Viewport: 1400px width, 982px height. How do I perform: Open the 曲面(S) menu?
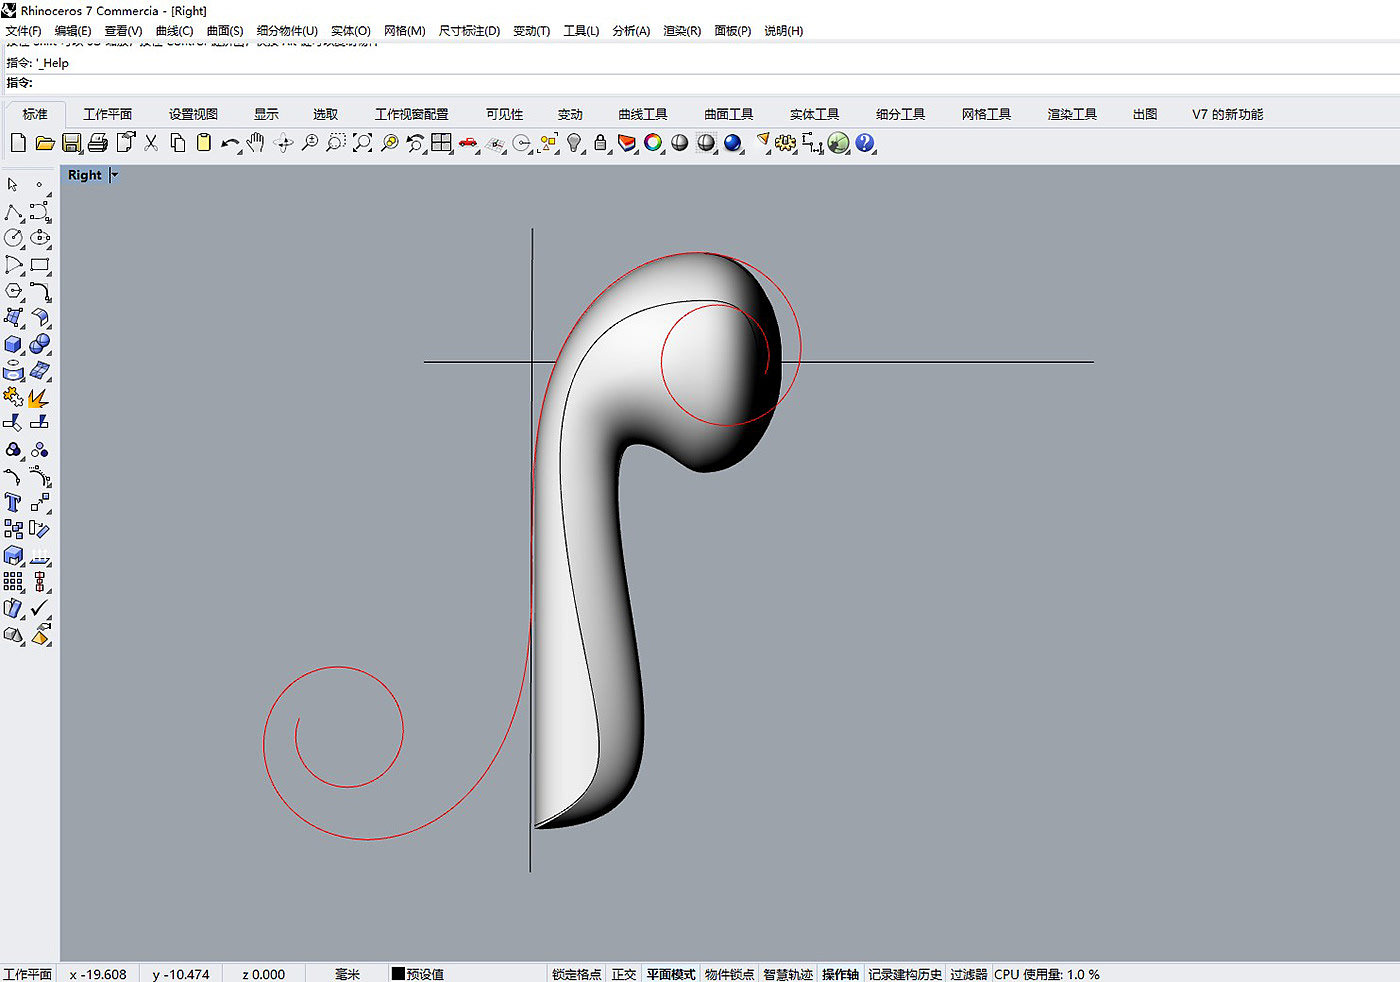tap(225, 31)
